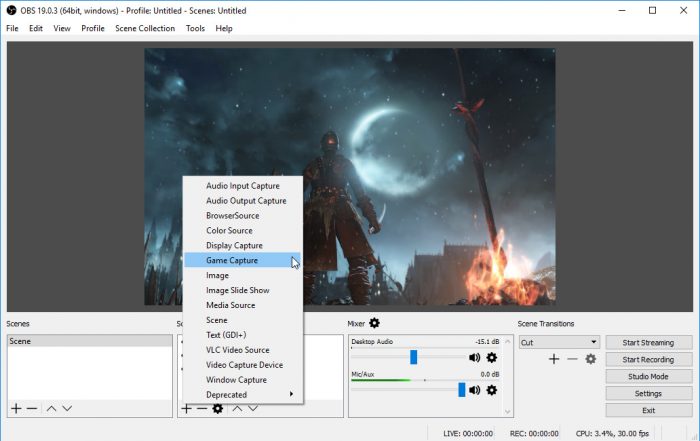The image size is (700, 441).
Task: Choose Image source entry
Action: click(243, 275)
